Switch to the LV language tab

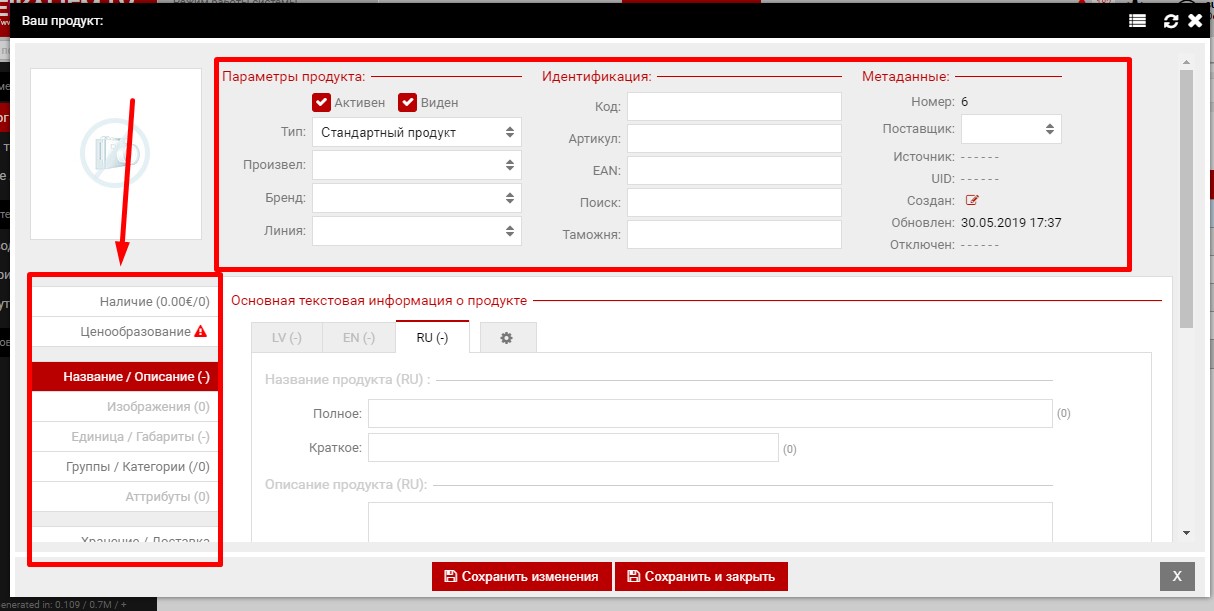coord(286,338)
